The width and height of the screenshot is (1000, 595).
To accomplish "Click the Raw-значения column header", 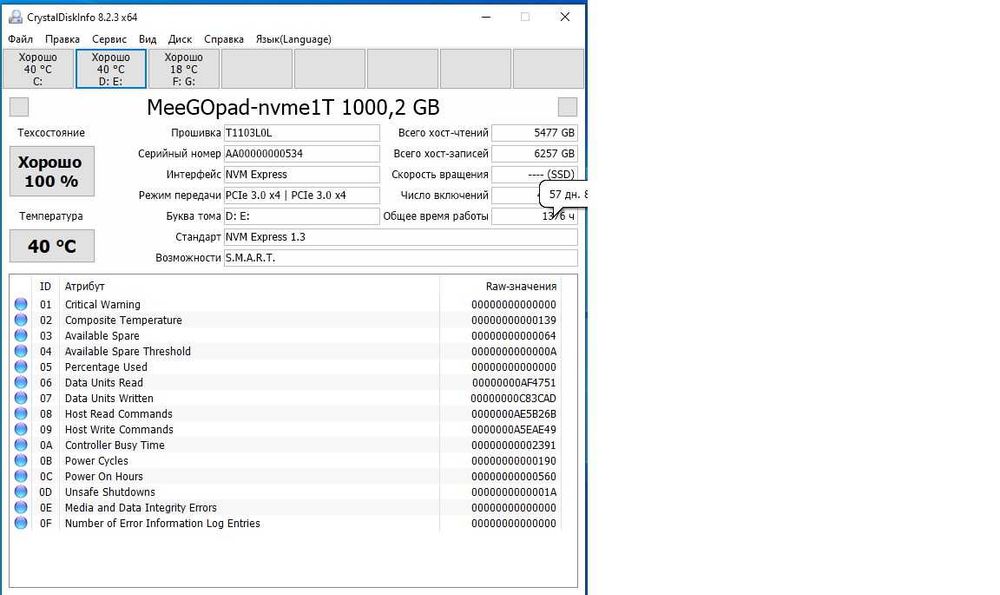I will click(x=521, y=286).
